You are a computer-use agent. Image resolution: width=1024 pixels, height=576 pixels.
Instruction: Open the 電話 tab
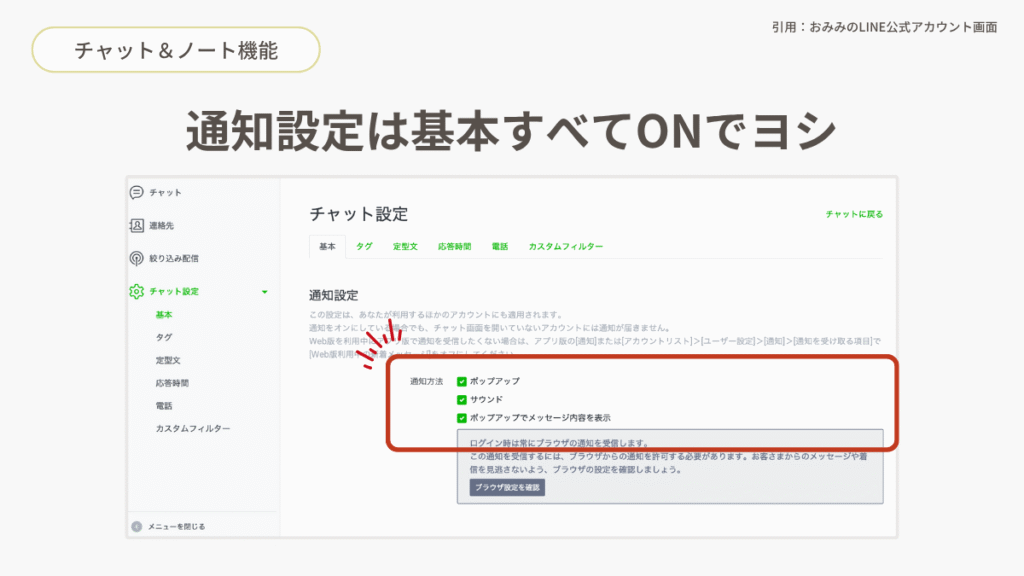(x=500, y=246)
